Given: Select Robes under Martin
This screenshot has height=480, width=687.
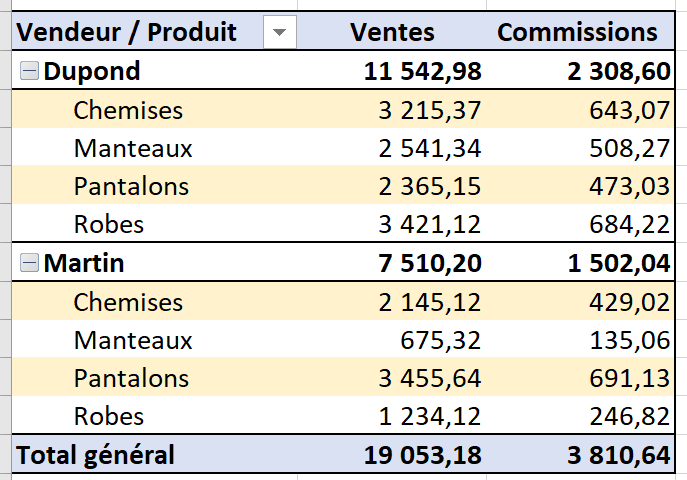Looking at the screenshot, I should (x=109, y=416).
